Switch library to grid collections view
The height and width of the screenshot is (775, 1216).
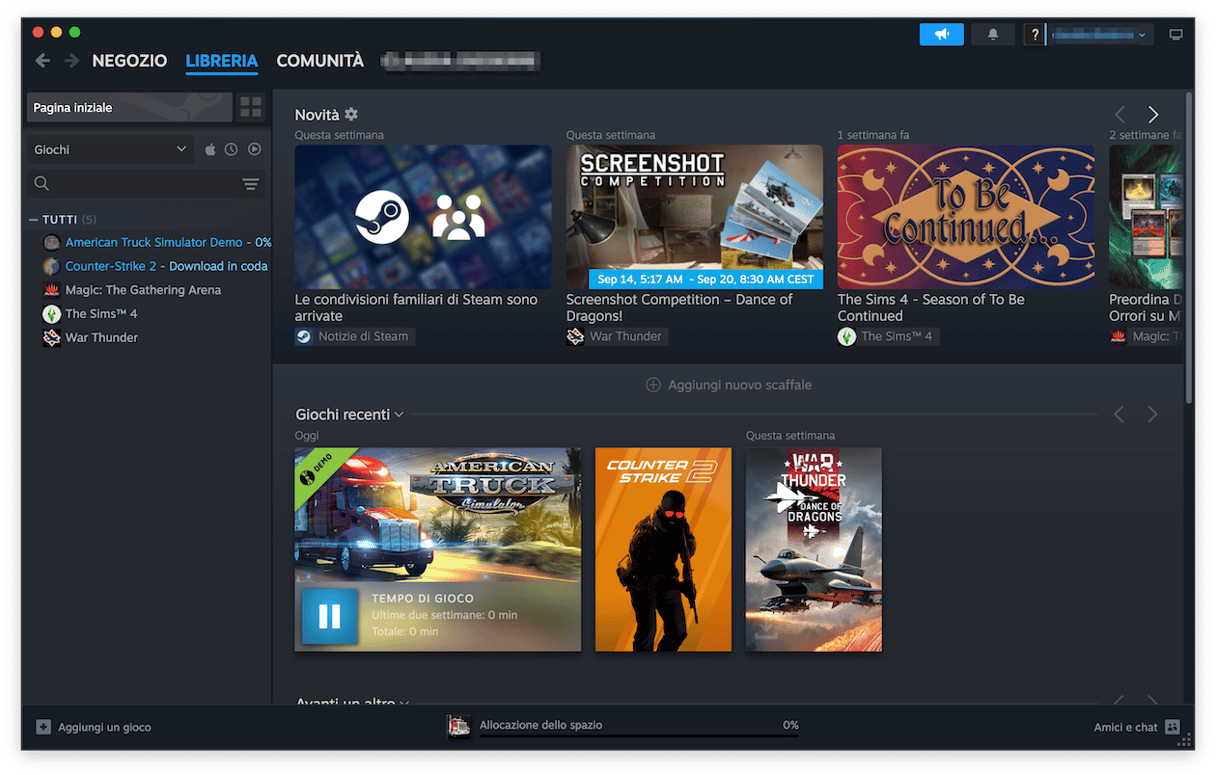click(x=251, y=107)
